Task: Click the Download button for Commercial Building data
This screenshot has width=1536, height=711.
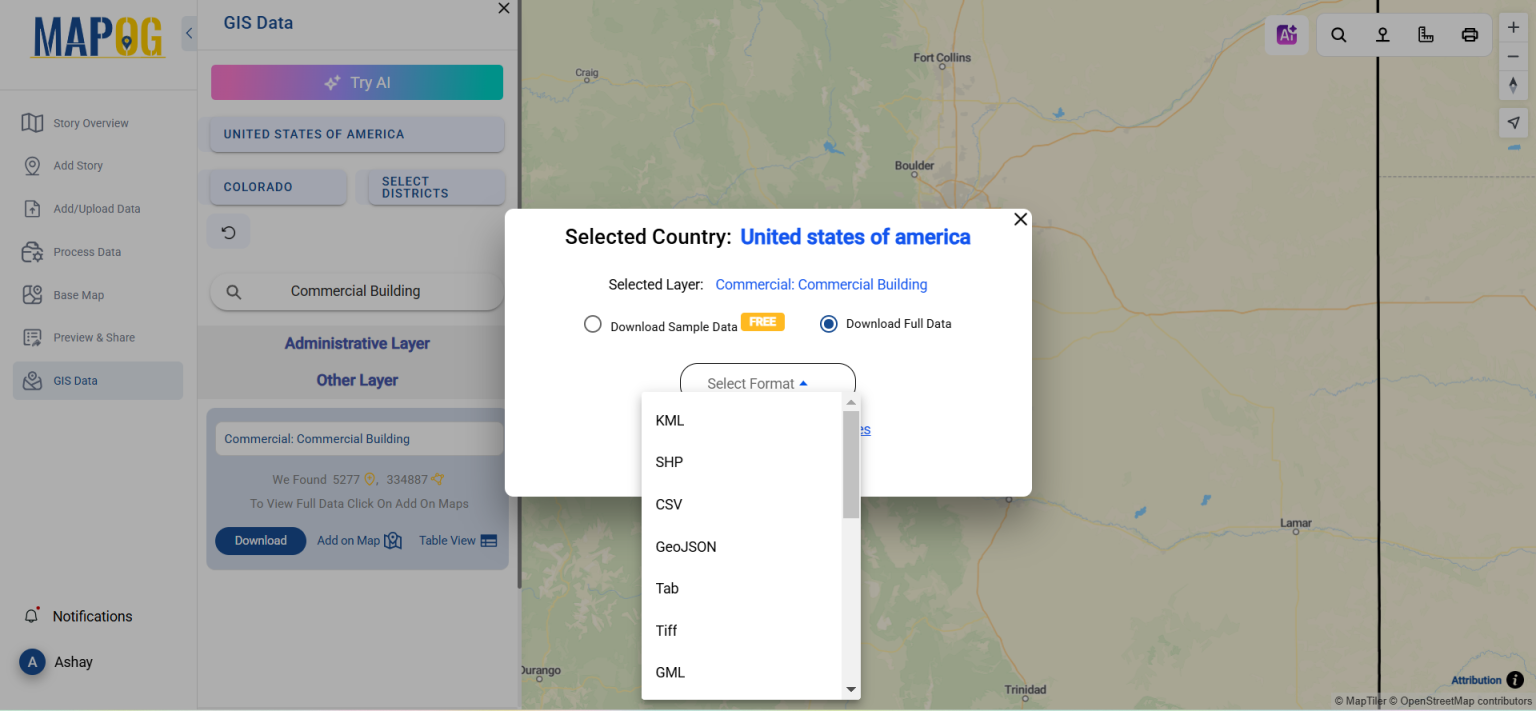Action: [x=260, y=540]
